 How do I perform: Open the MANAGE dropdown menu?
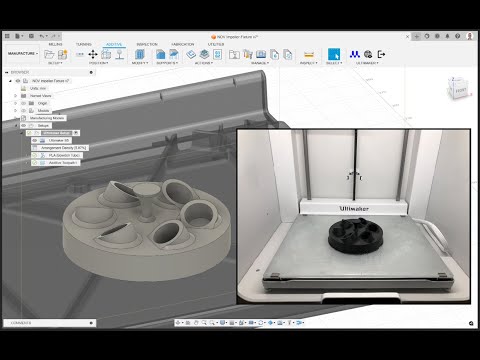pos(259,63)
